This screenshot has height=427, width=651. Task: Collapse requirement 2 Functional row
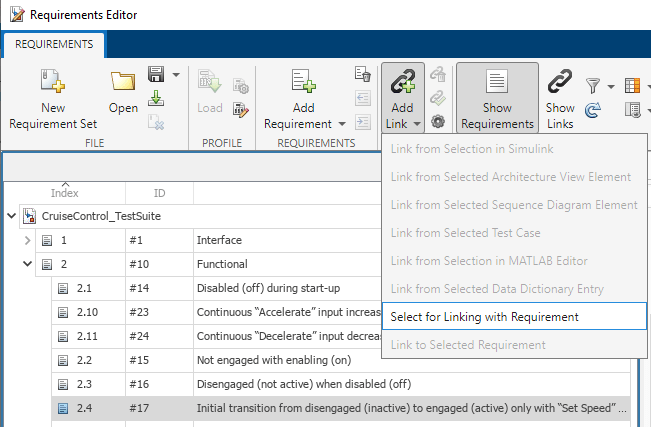coord(27,264)
